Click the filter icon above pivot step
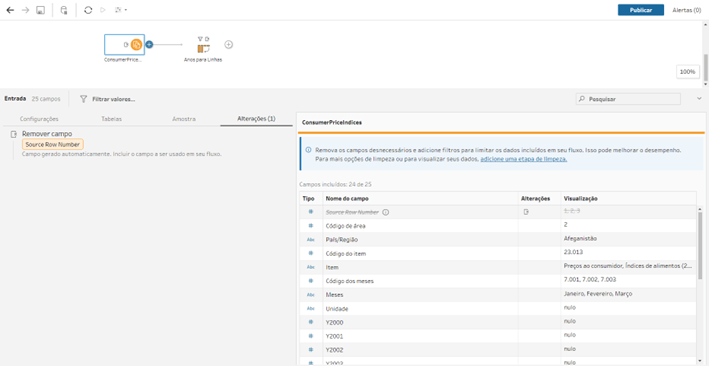Image resolution: width=709 pixels, height=366 pixels. click(x=201, y=38)
